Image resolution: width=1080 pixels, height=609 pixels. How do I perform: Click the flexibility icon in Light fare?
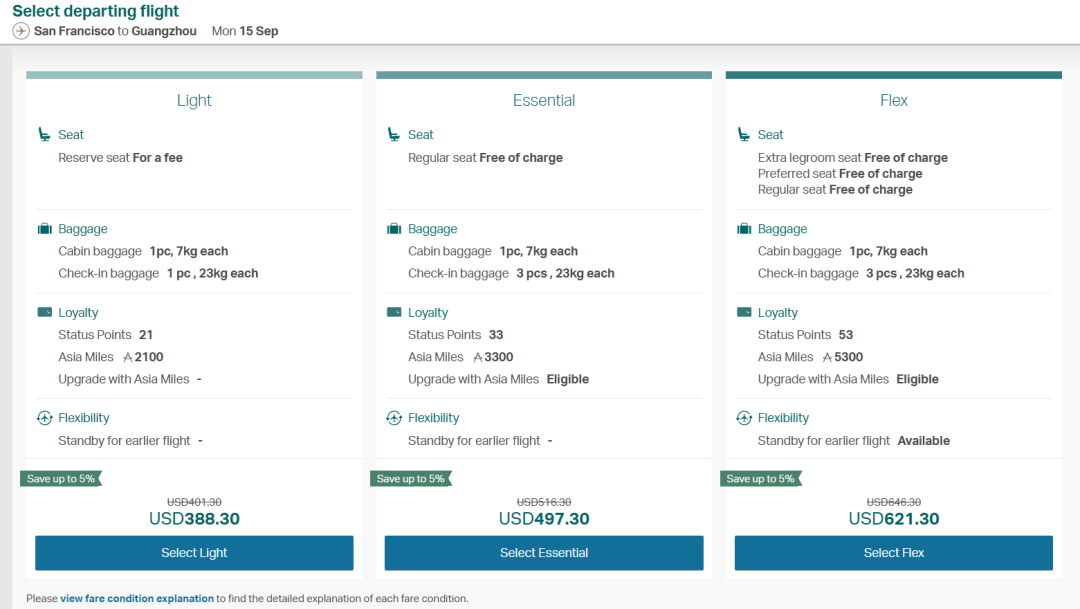[x=44, y=418]
